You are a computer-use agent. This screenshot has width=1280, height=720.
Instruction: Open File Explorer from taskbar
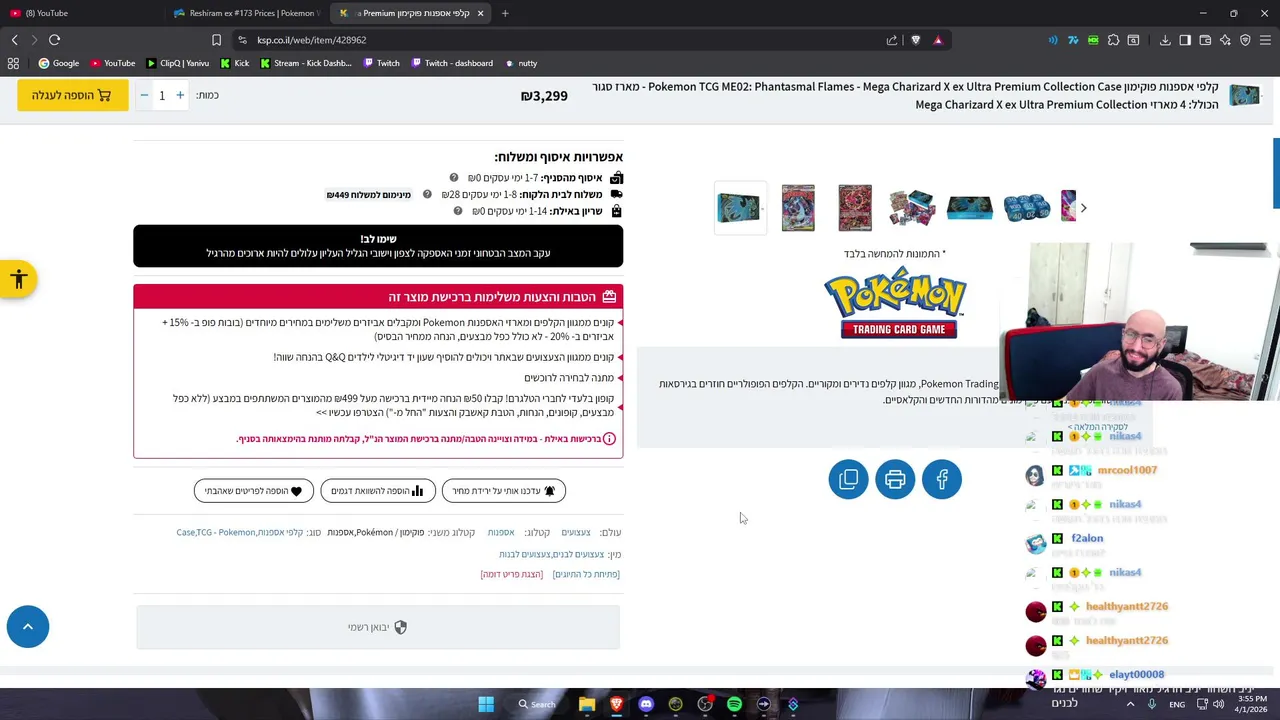click(587, 704)
